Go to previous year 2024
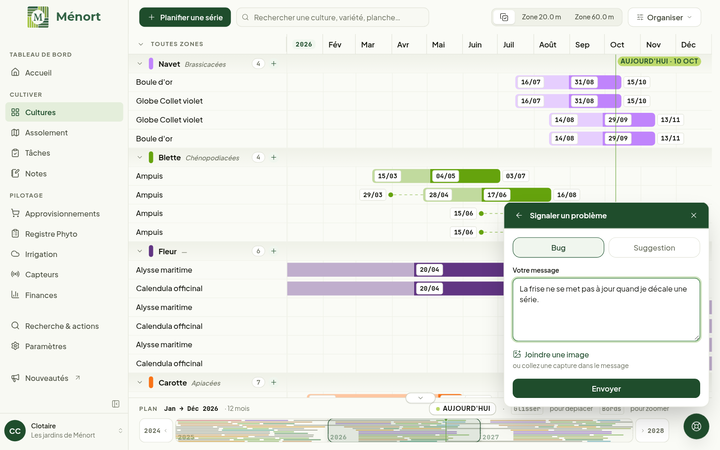The image size is (720, 450). coord(156,431)
